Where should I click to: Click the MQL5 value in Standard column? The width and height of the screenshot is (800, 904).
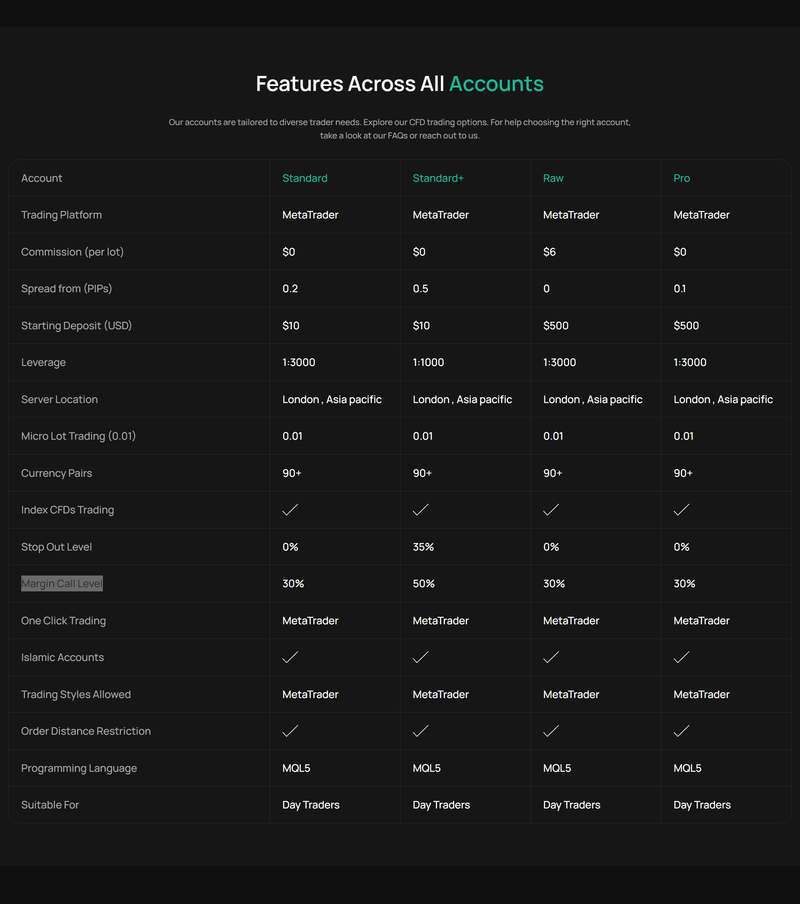(296, 769)
